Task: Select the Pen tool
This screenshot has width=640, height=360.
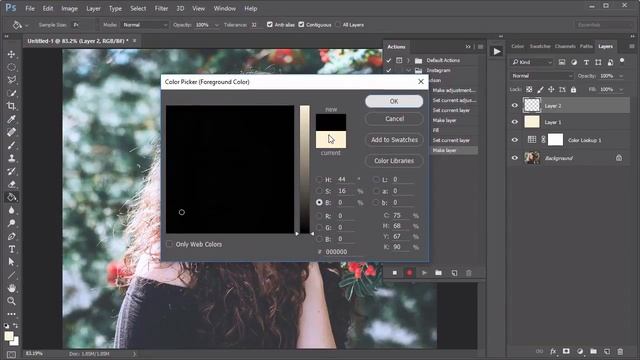Action: tap(11, 236)
